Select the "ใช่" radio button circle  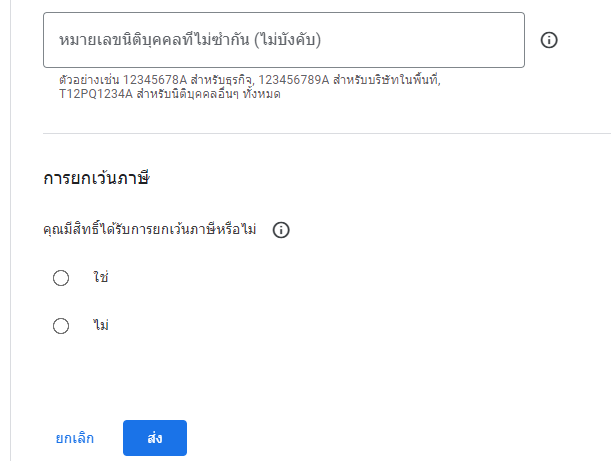point(61,278)
